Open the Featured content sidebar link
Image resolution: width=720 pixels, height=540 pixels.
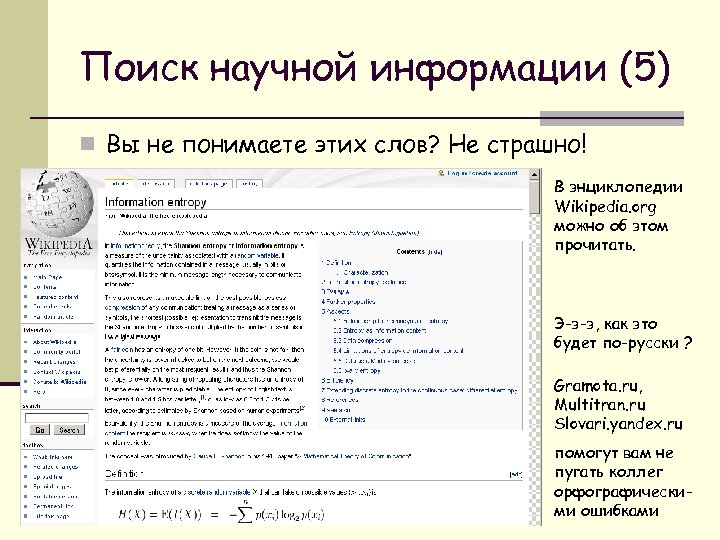[x=56, y=297]
